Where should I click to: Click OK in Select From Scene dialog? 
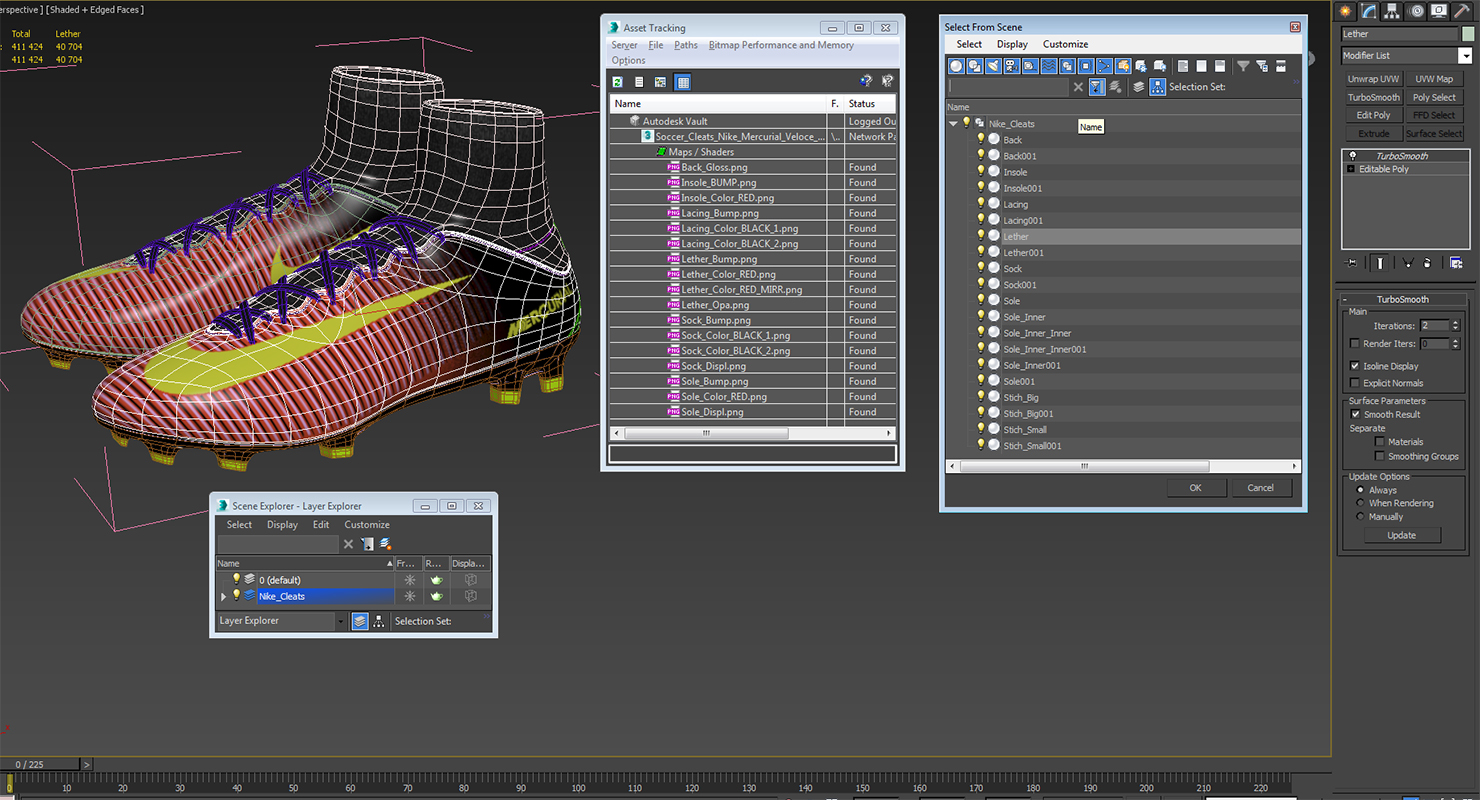[x=1195, y=488]
